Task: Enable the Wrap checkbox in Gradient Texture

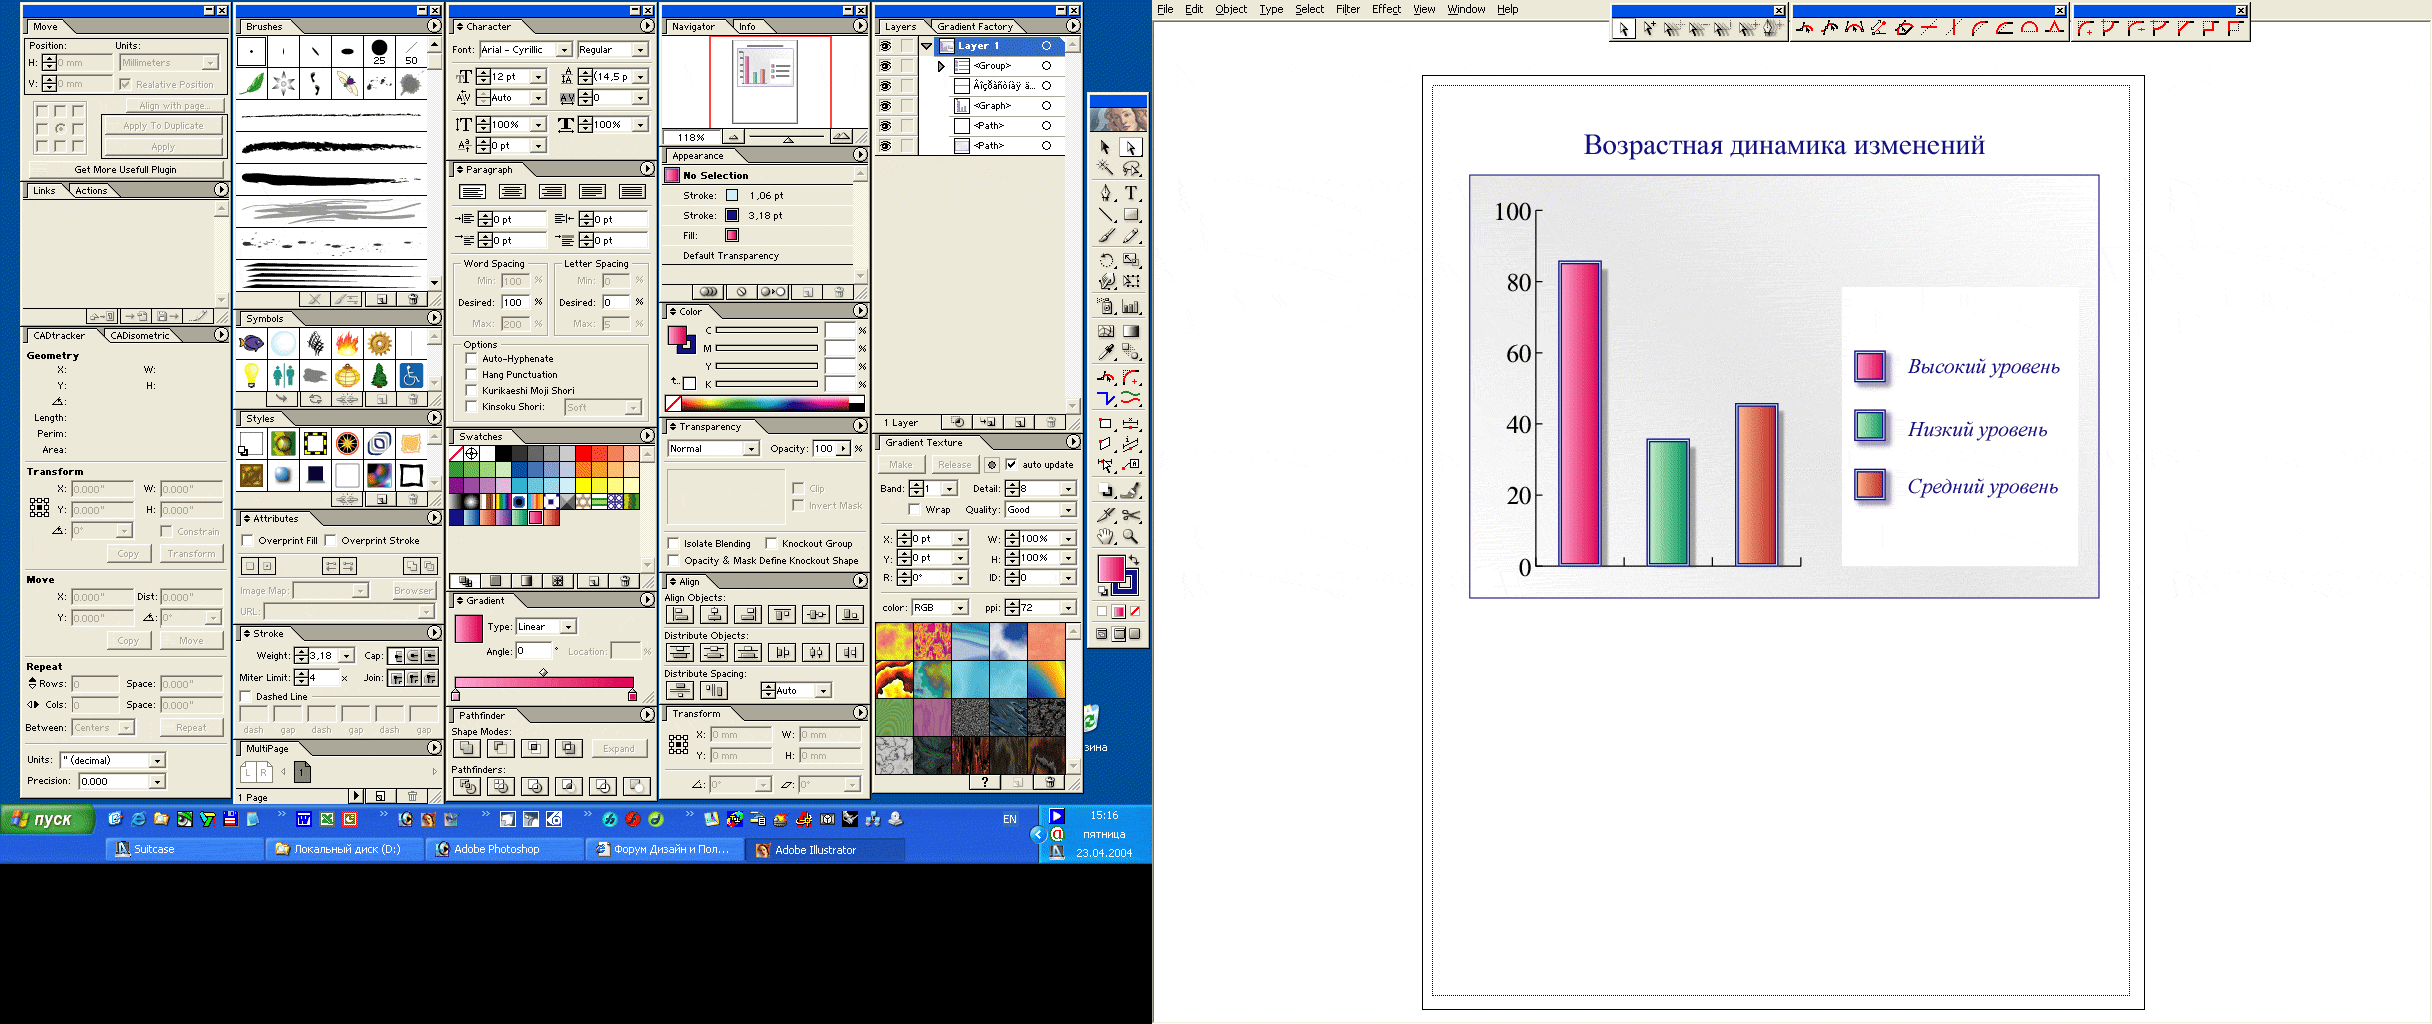Action: point(914,510)
